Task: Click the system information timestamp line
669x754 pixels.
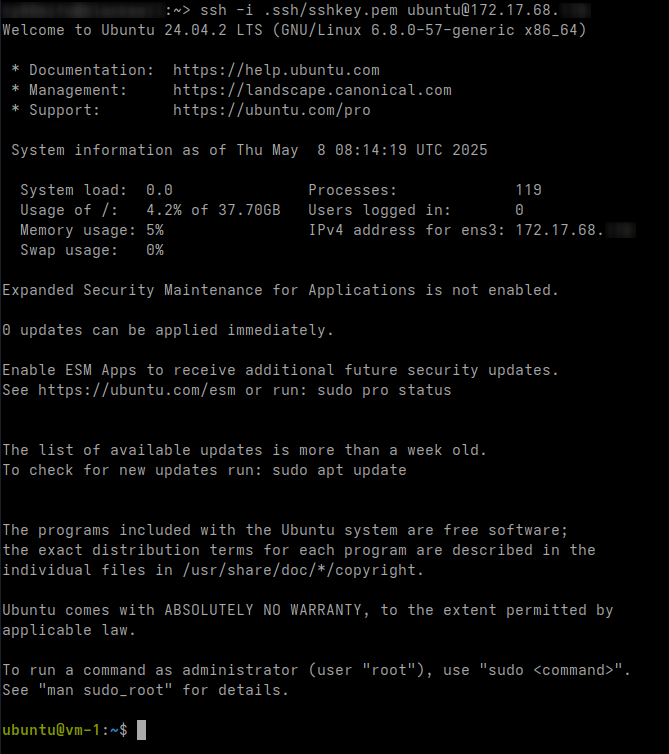Action: (249, 150)
